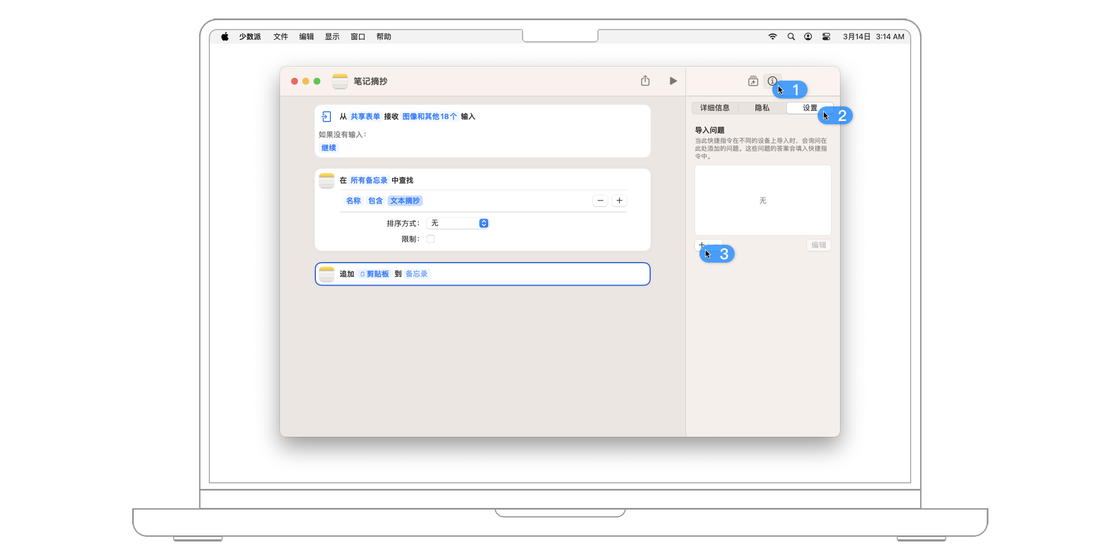1120x560 pixels.
Task: Click the Share icon in the title bar
Action: pyautogui.click(x=645, y=81)
